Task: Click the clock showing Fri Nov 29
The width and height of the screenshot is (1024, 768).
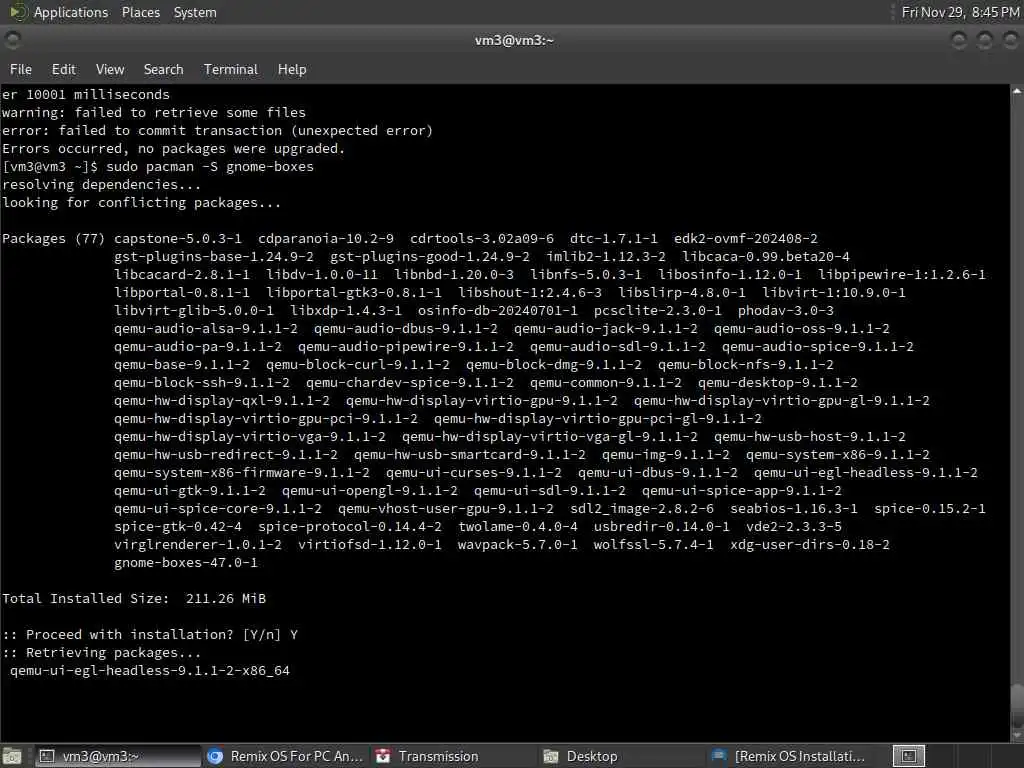Action: coord(960,12)
